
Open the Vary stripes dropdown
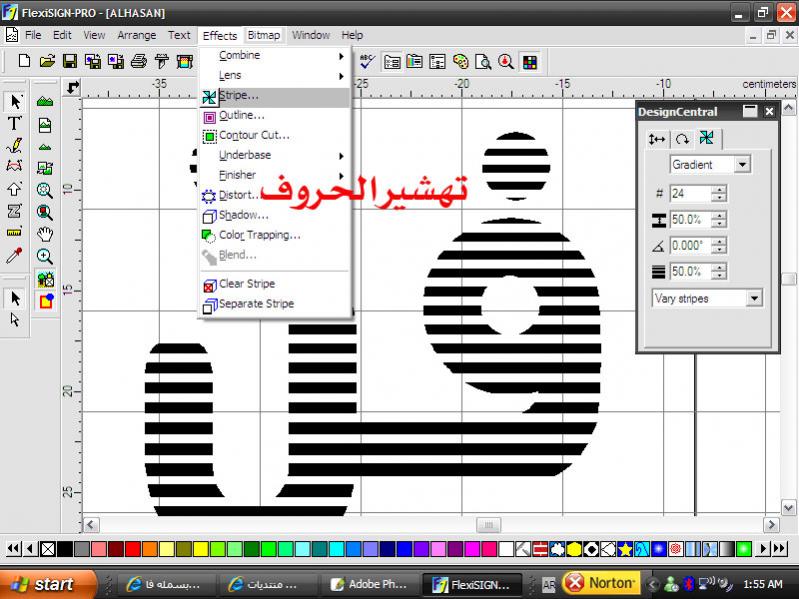[753, 298]
